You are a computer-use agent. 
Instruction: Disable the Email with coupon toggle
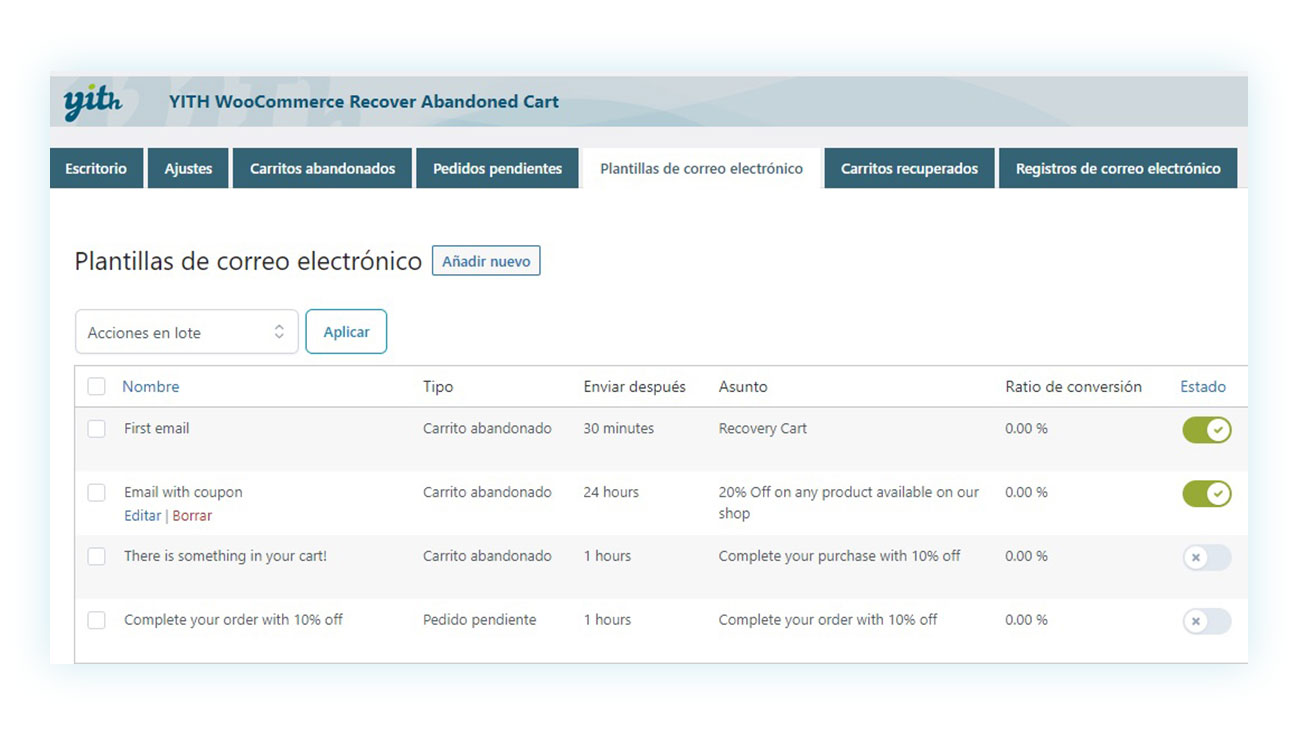coord(1207,494)
